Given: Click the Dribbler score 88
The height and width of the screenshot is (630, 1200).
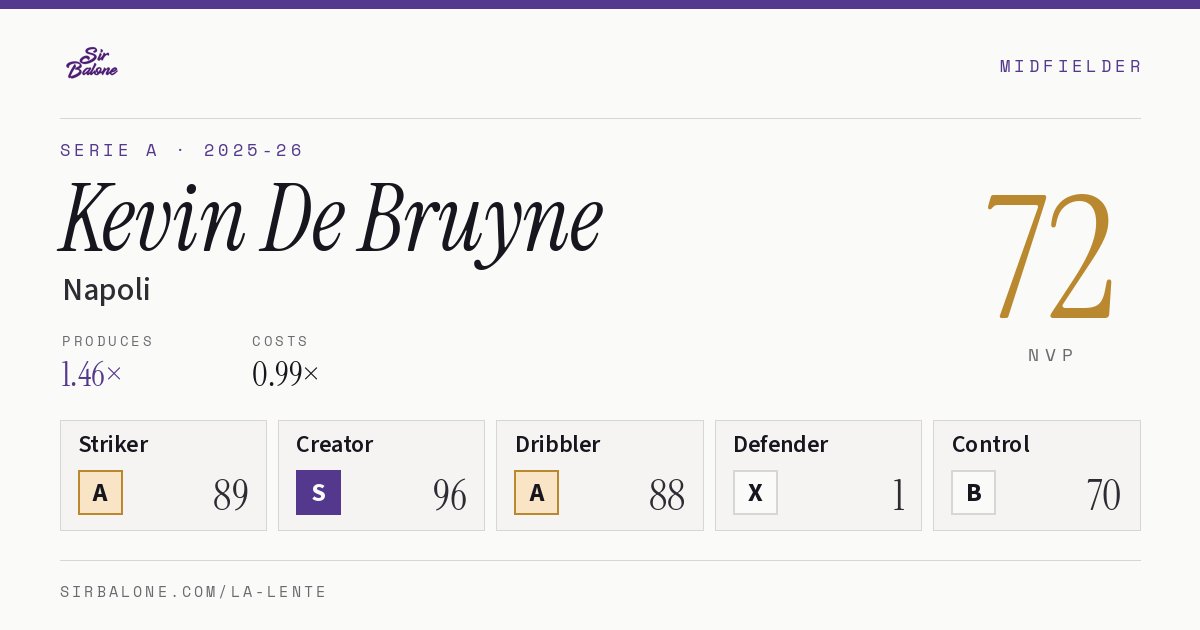Looking at the screenshot, I should point(667,494).
